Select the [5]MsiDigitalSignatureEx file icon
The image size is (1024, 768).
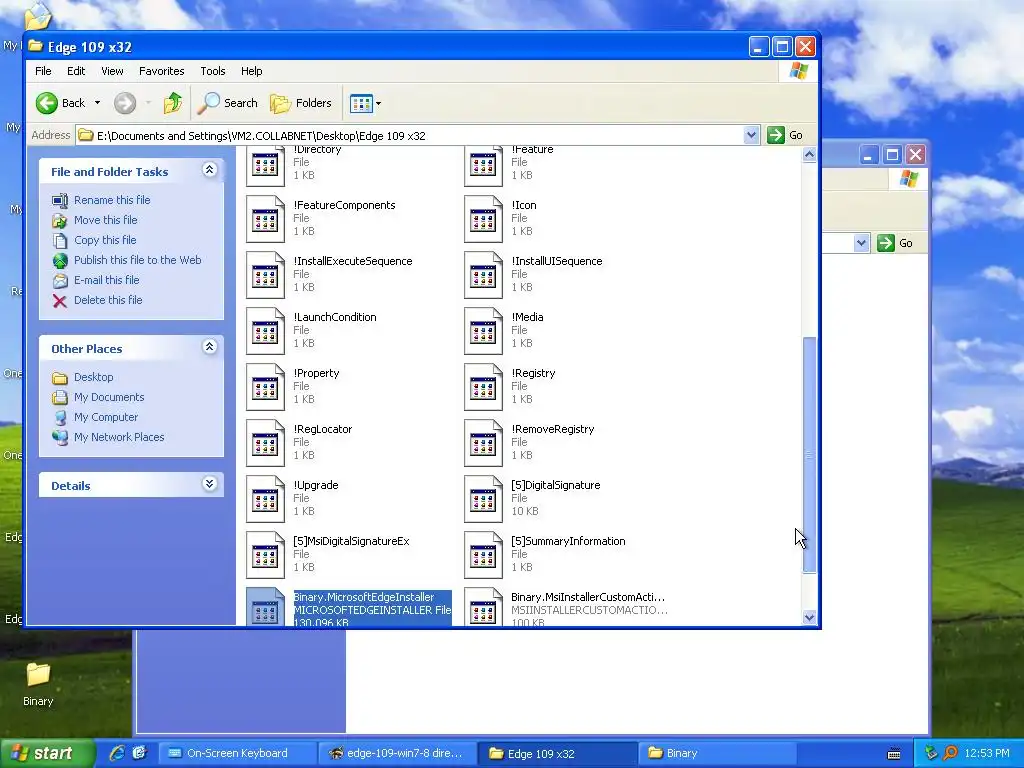pos(265,556)
